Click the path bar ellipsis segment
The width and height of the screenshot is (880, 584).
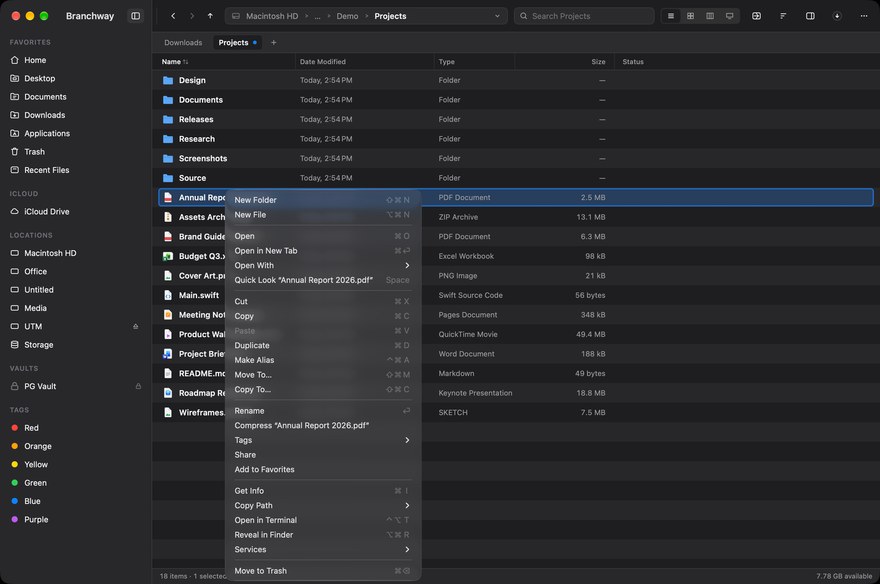click(x=317, y=16)
